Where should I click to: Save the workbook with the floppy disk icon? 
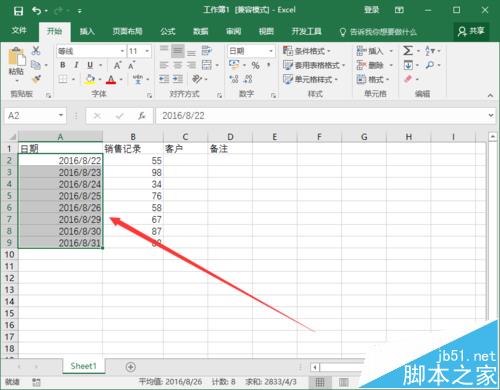pyautogui.click(x=18, y=11)
